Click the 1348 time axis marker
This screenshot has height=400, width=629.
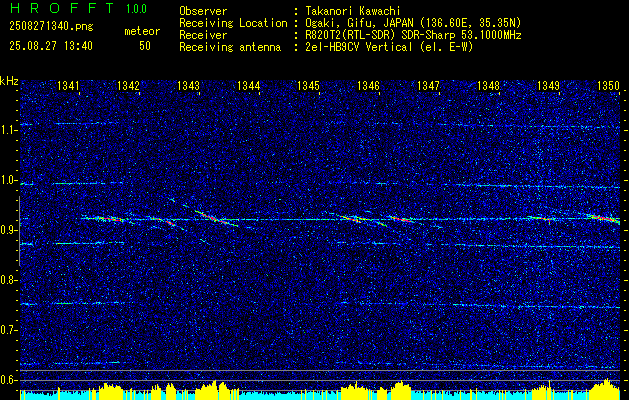click(489, 85)
